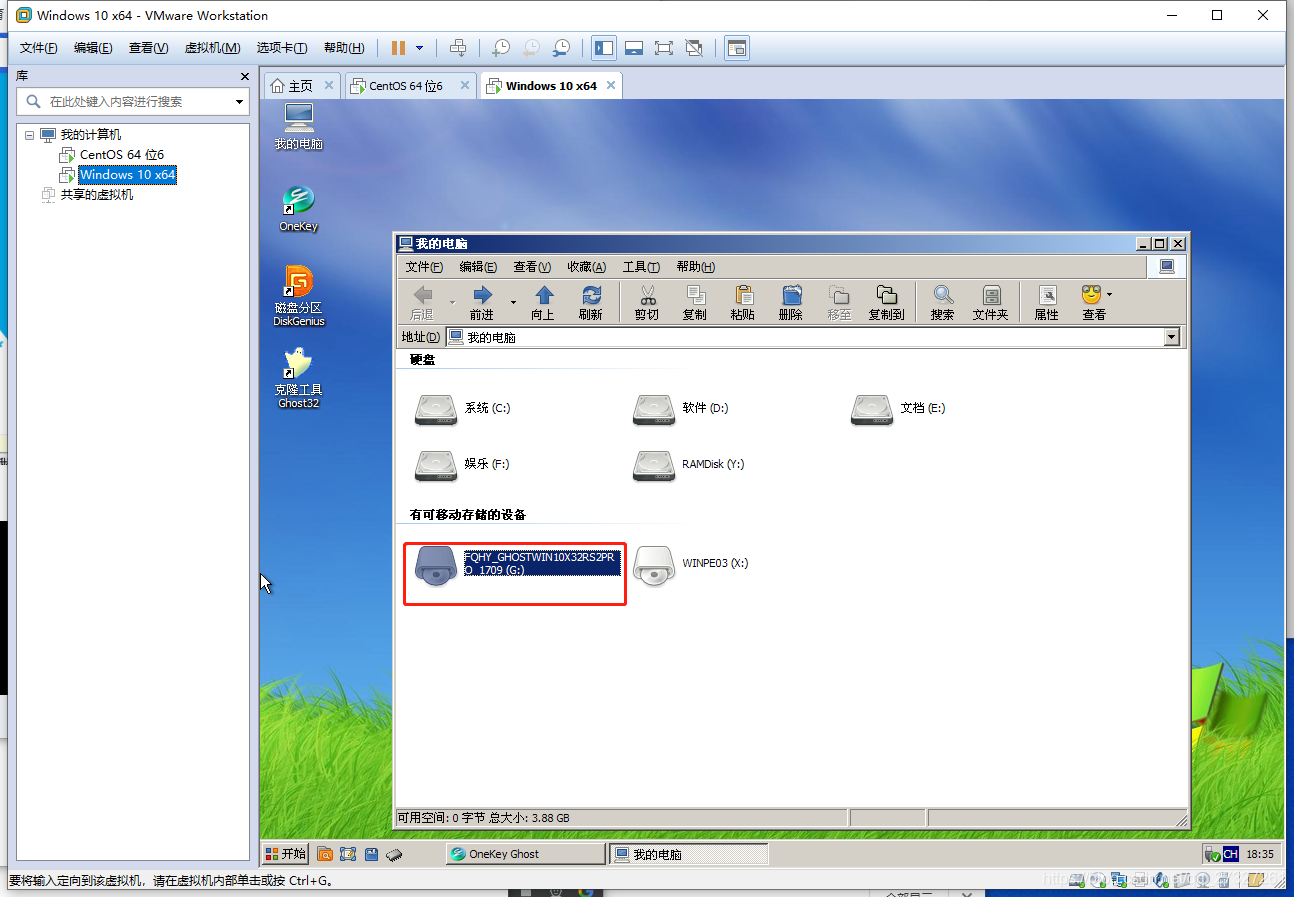The height and width of the screenshot is (897, 1294).
Task: Select the WINPE03 (X:) drive
Action: (x=692, y=565)
